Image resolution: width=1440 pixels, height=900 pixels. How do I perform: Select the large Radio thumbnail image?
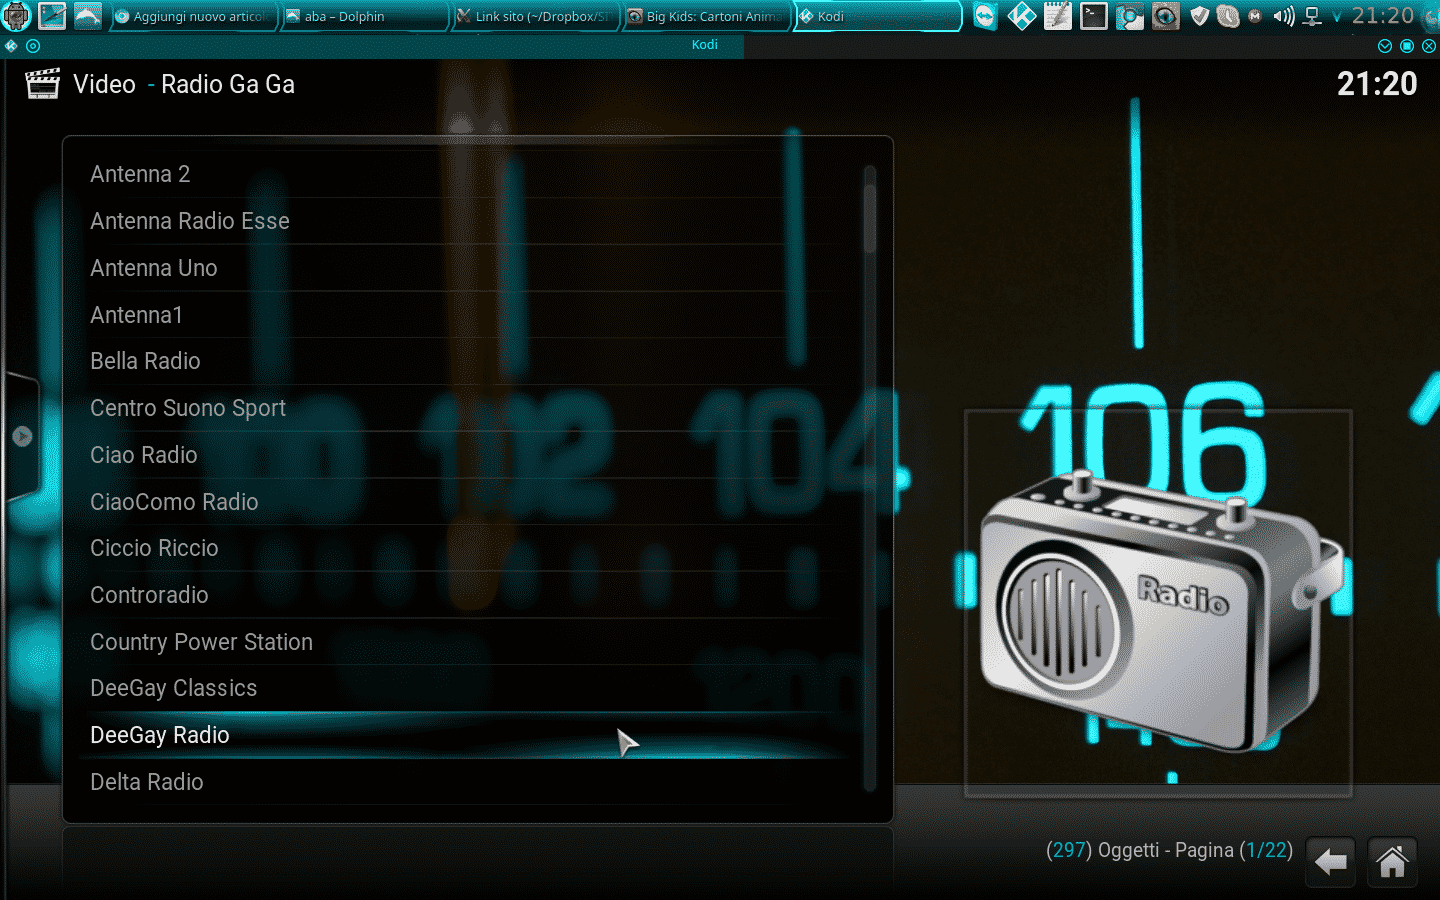tap(1158, 603)
